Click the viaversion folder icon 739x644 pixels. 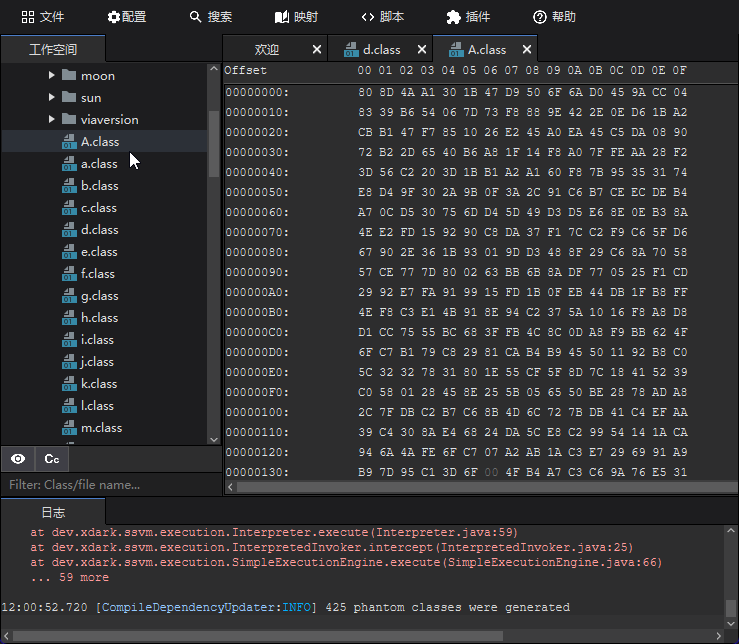69,119
